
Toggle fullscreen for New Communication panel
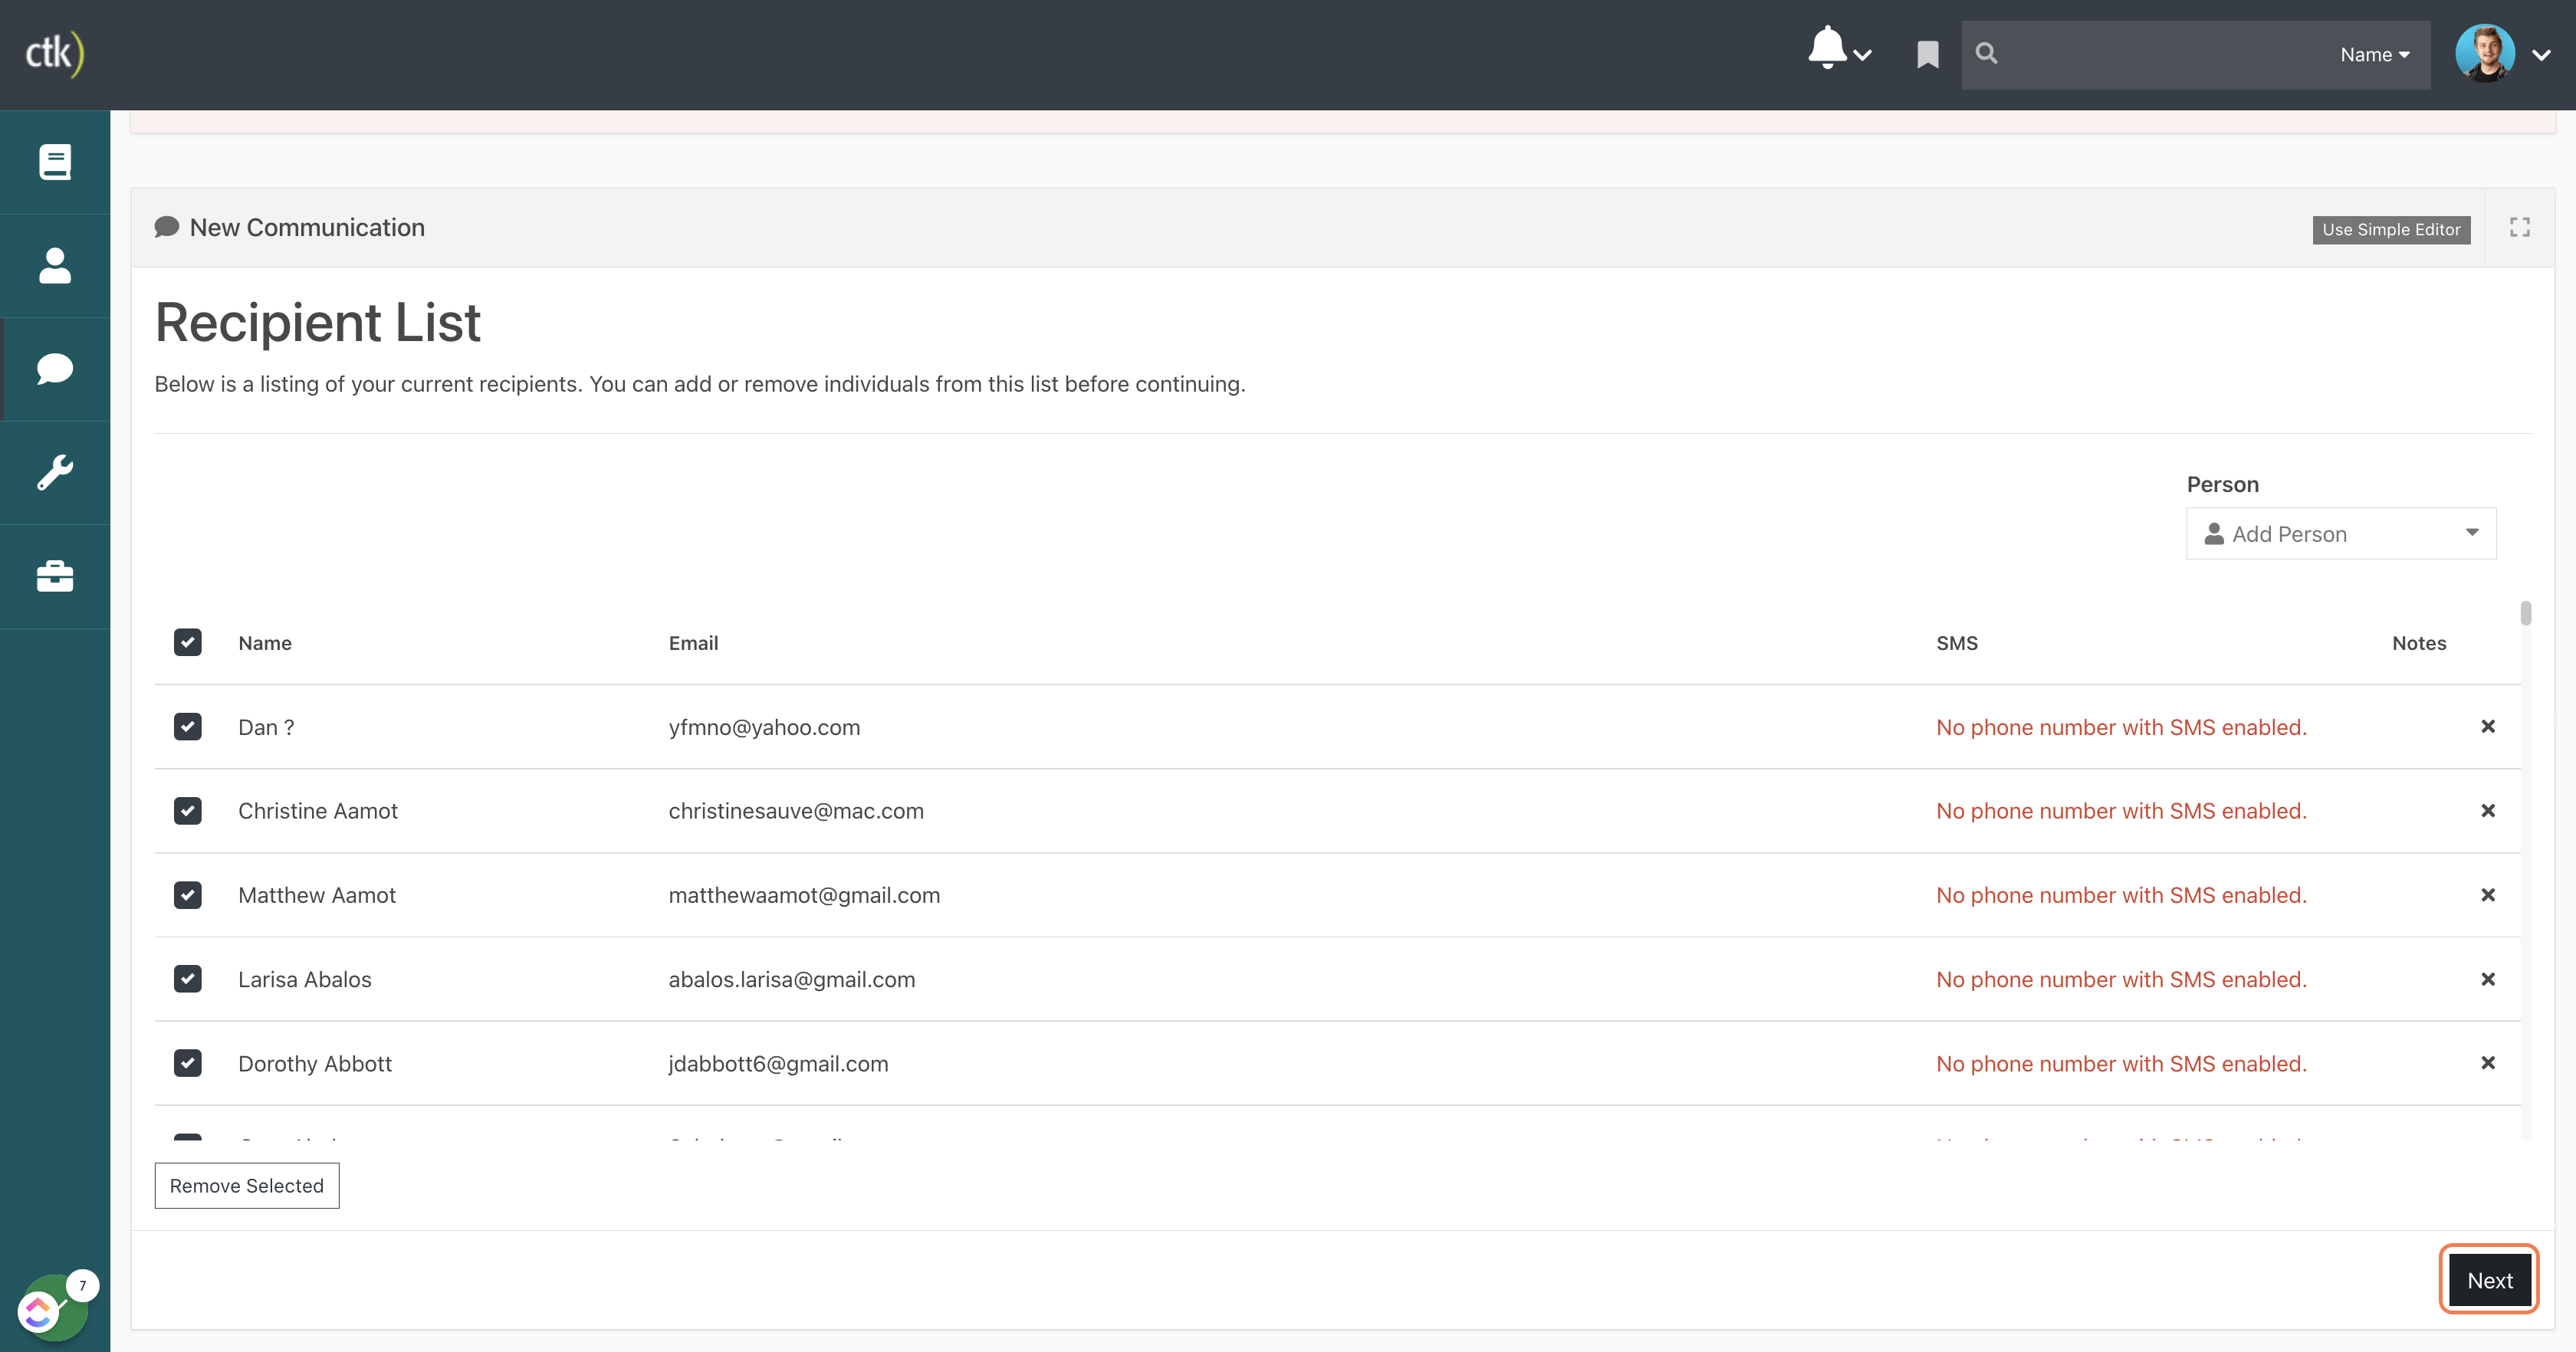2519,228
